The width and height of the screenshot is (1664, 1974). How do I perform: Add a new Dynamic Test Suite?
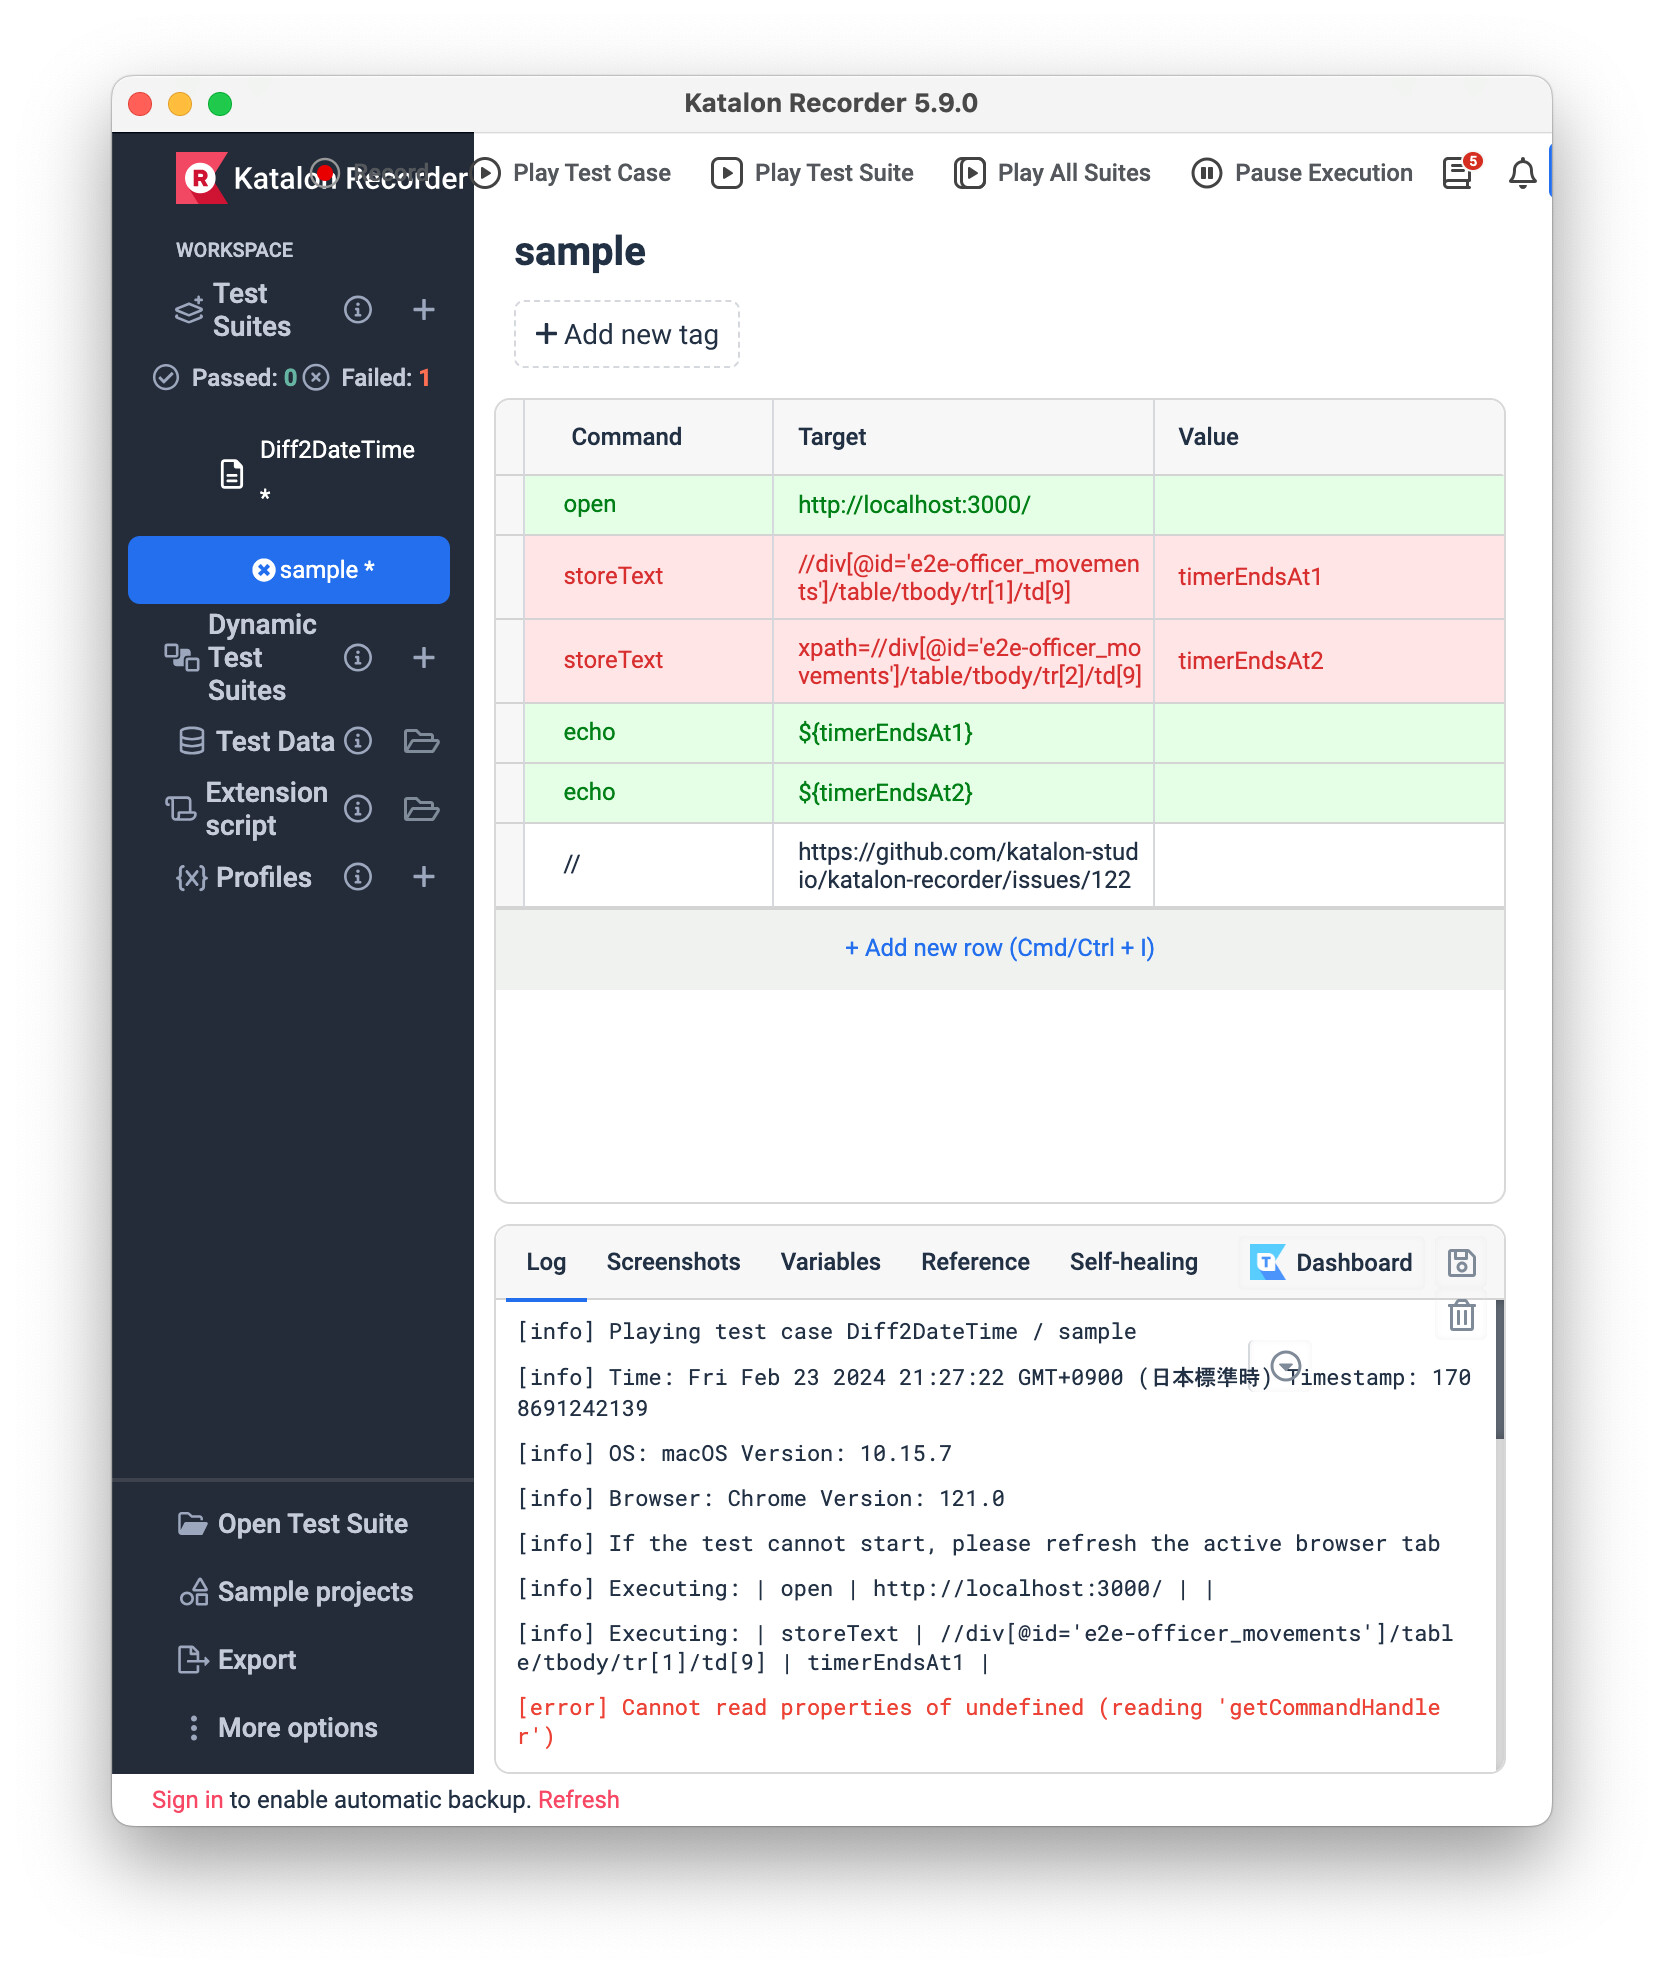(424, 657)
